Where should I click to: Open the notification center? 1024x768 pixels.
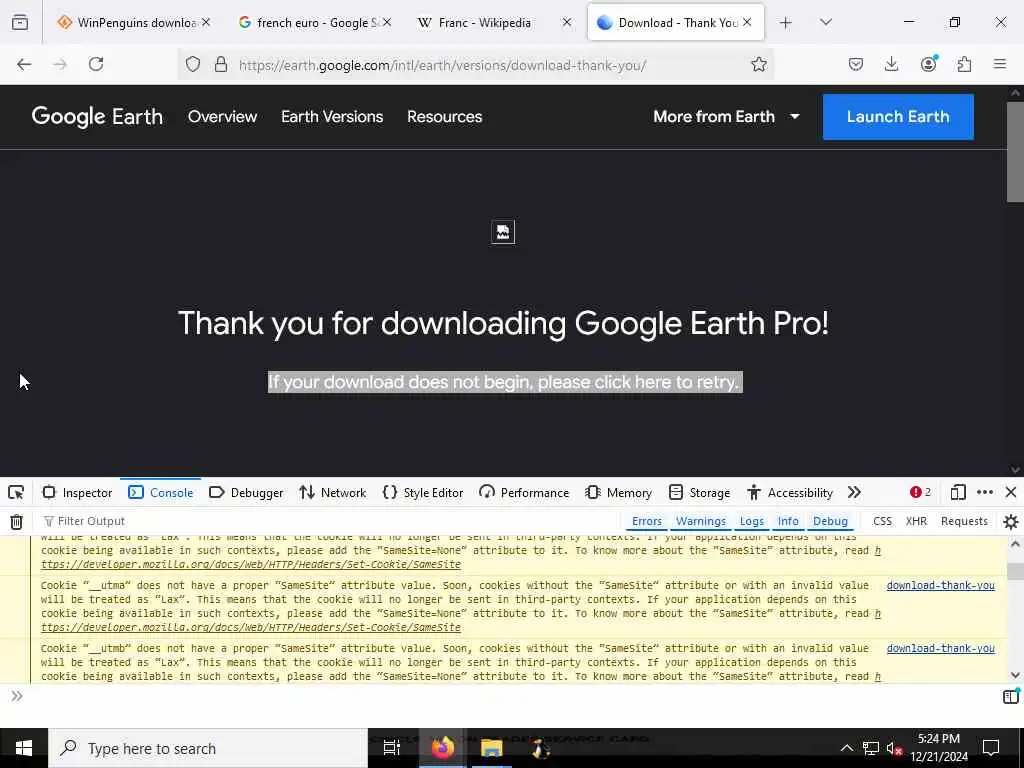[991, 748]
